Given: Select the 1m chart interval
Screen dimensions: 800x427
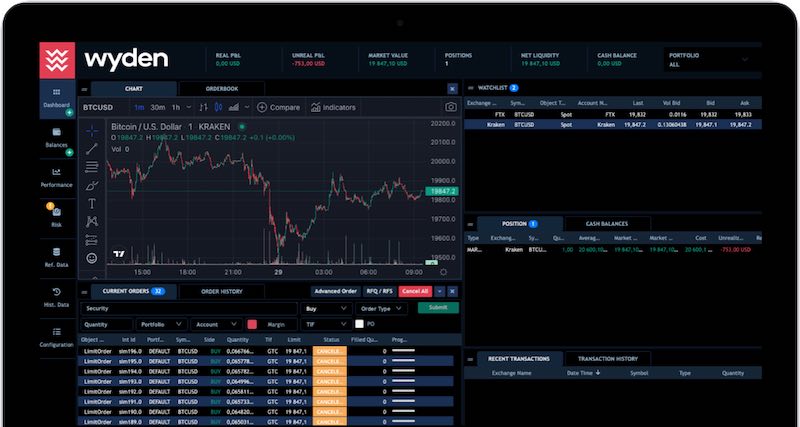Looking at the screenshot, I should [139, 107].
